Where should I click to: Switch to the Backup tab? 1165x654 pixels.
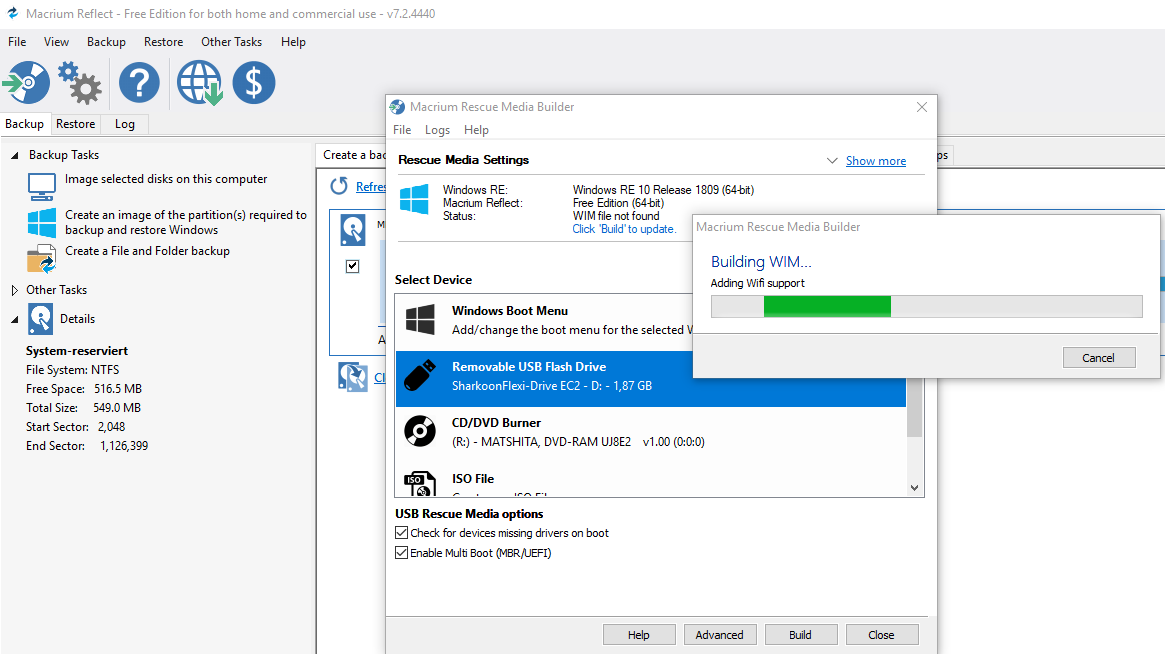[x=25, y=124]
